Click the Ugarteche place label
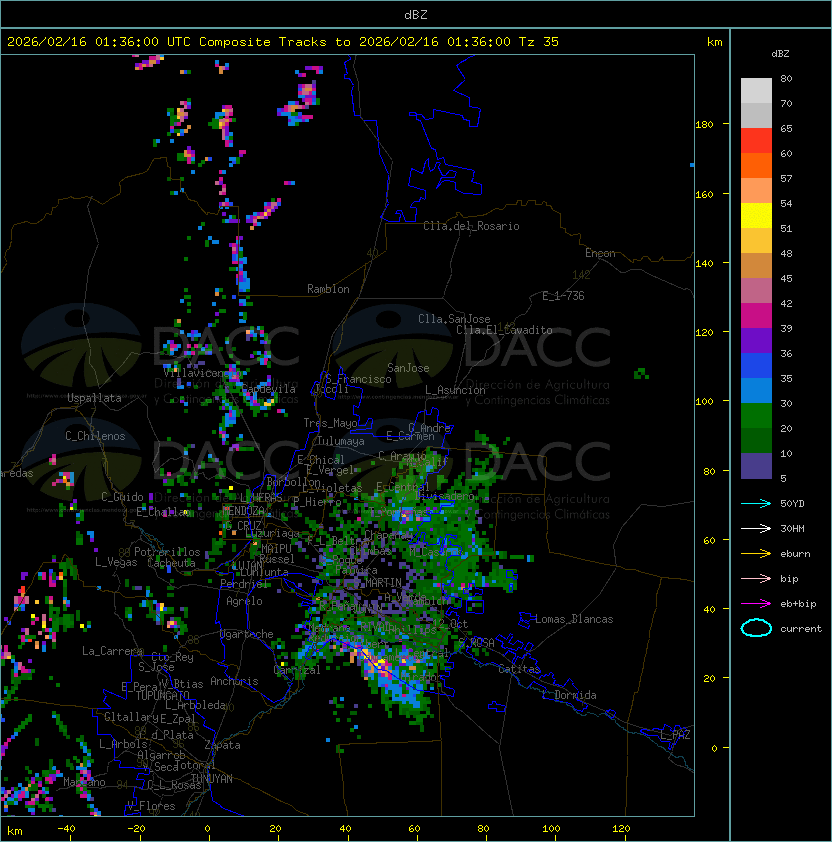This screenshot has height=842, width=832. (x=247, y=634)
